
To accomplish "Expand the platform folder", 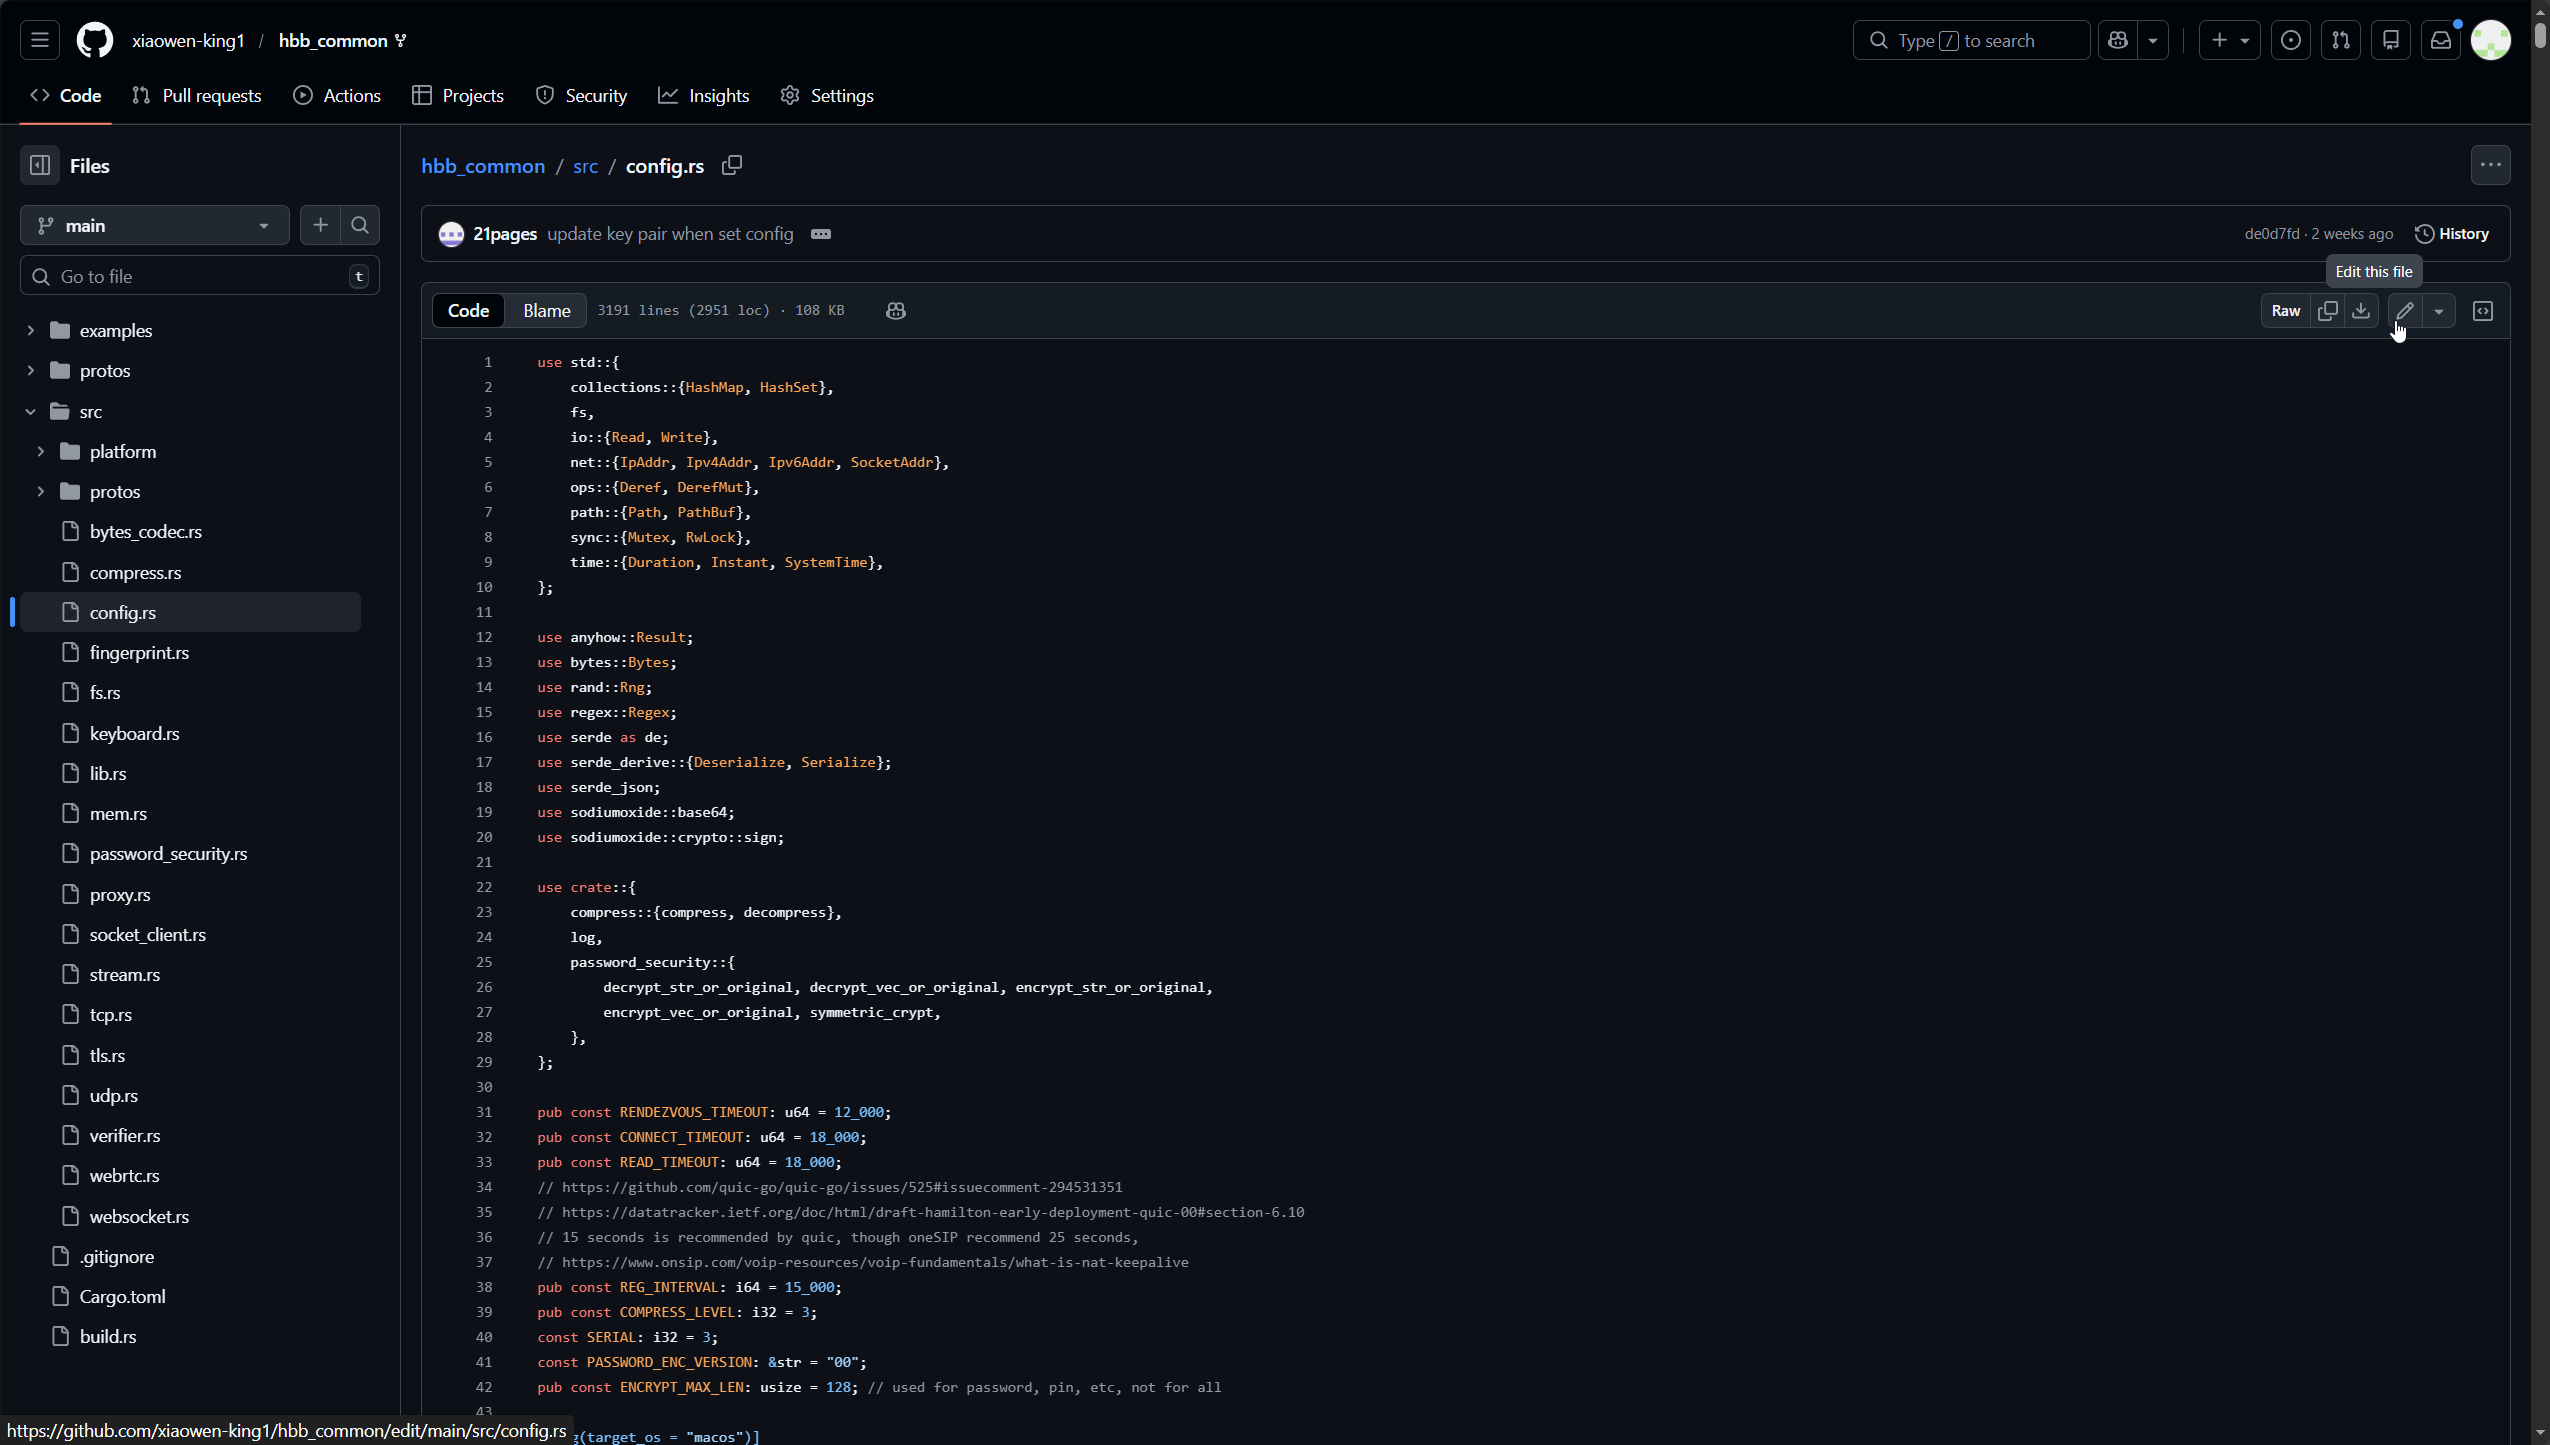I will tap(41, 452).
